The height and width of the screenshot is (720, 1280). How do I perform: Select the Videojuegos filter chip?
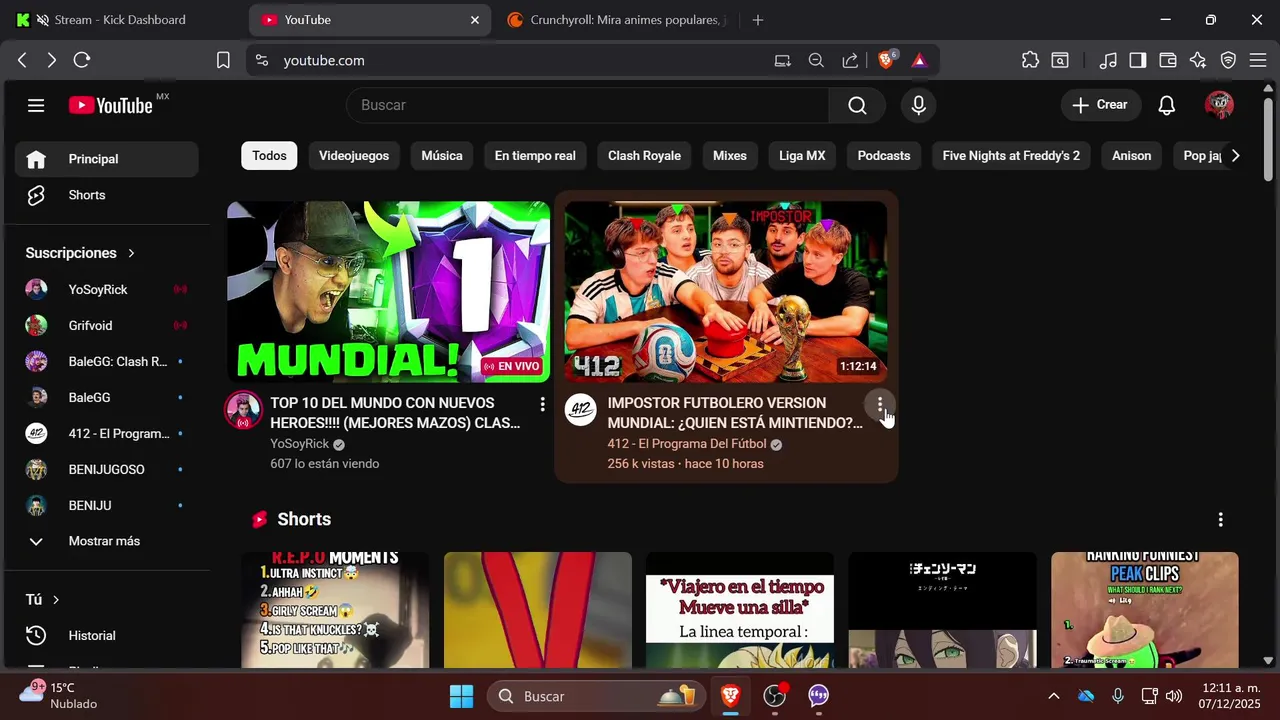click(354, 156)
